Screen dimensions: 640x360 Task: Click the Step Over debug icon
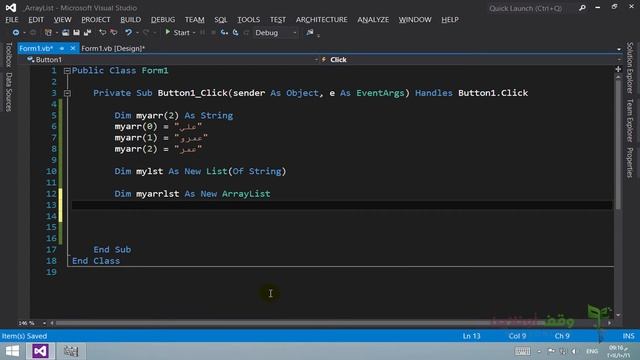click(x=236, y=33)
